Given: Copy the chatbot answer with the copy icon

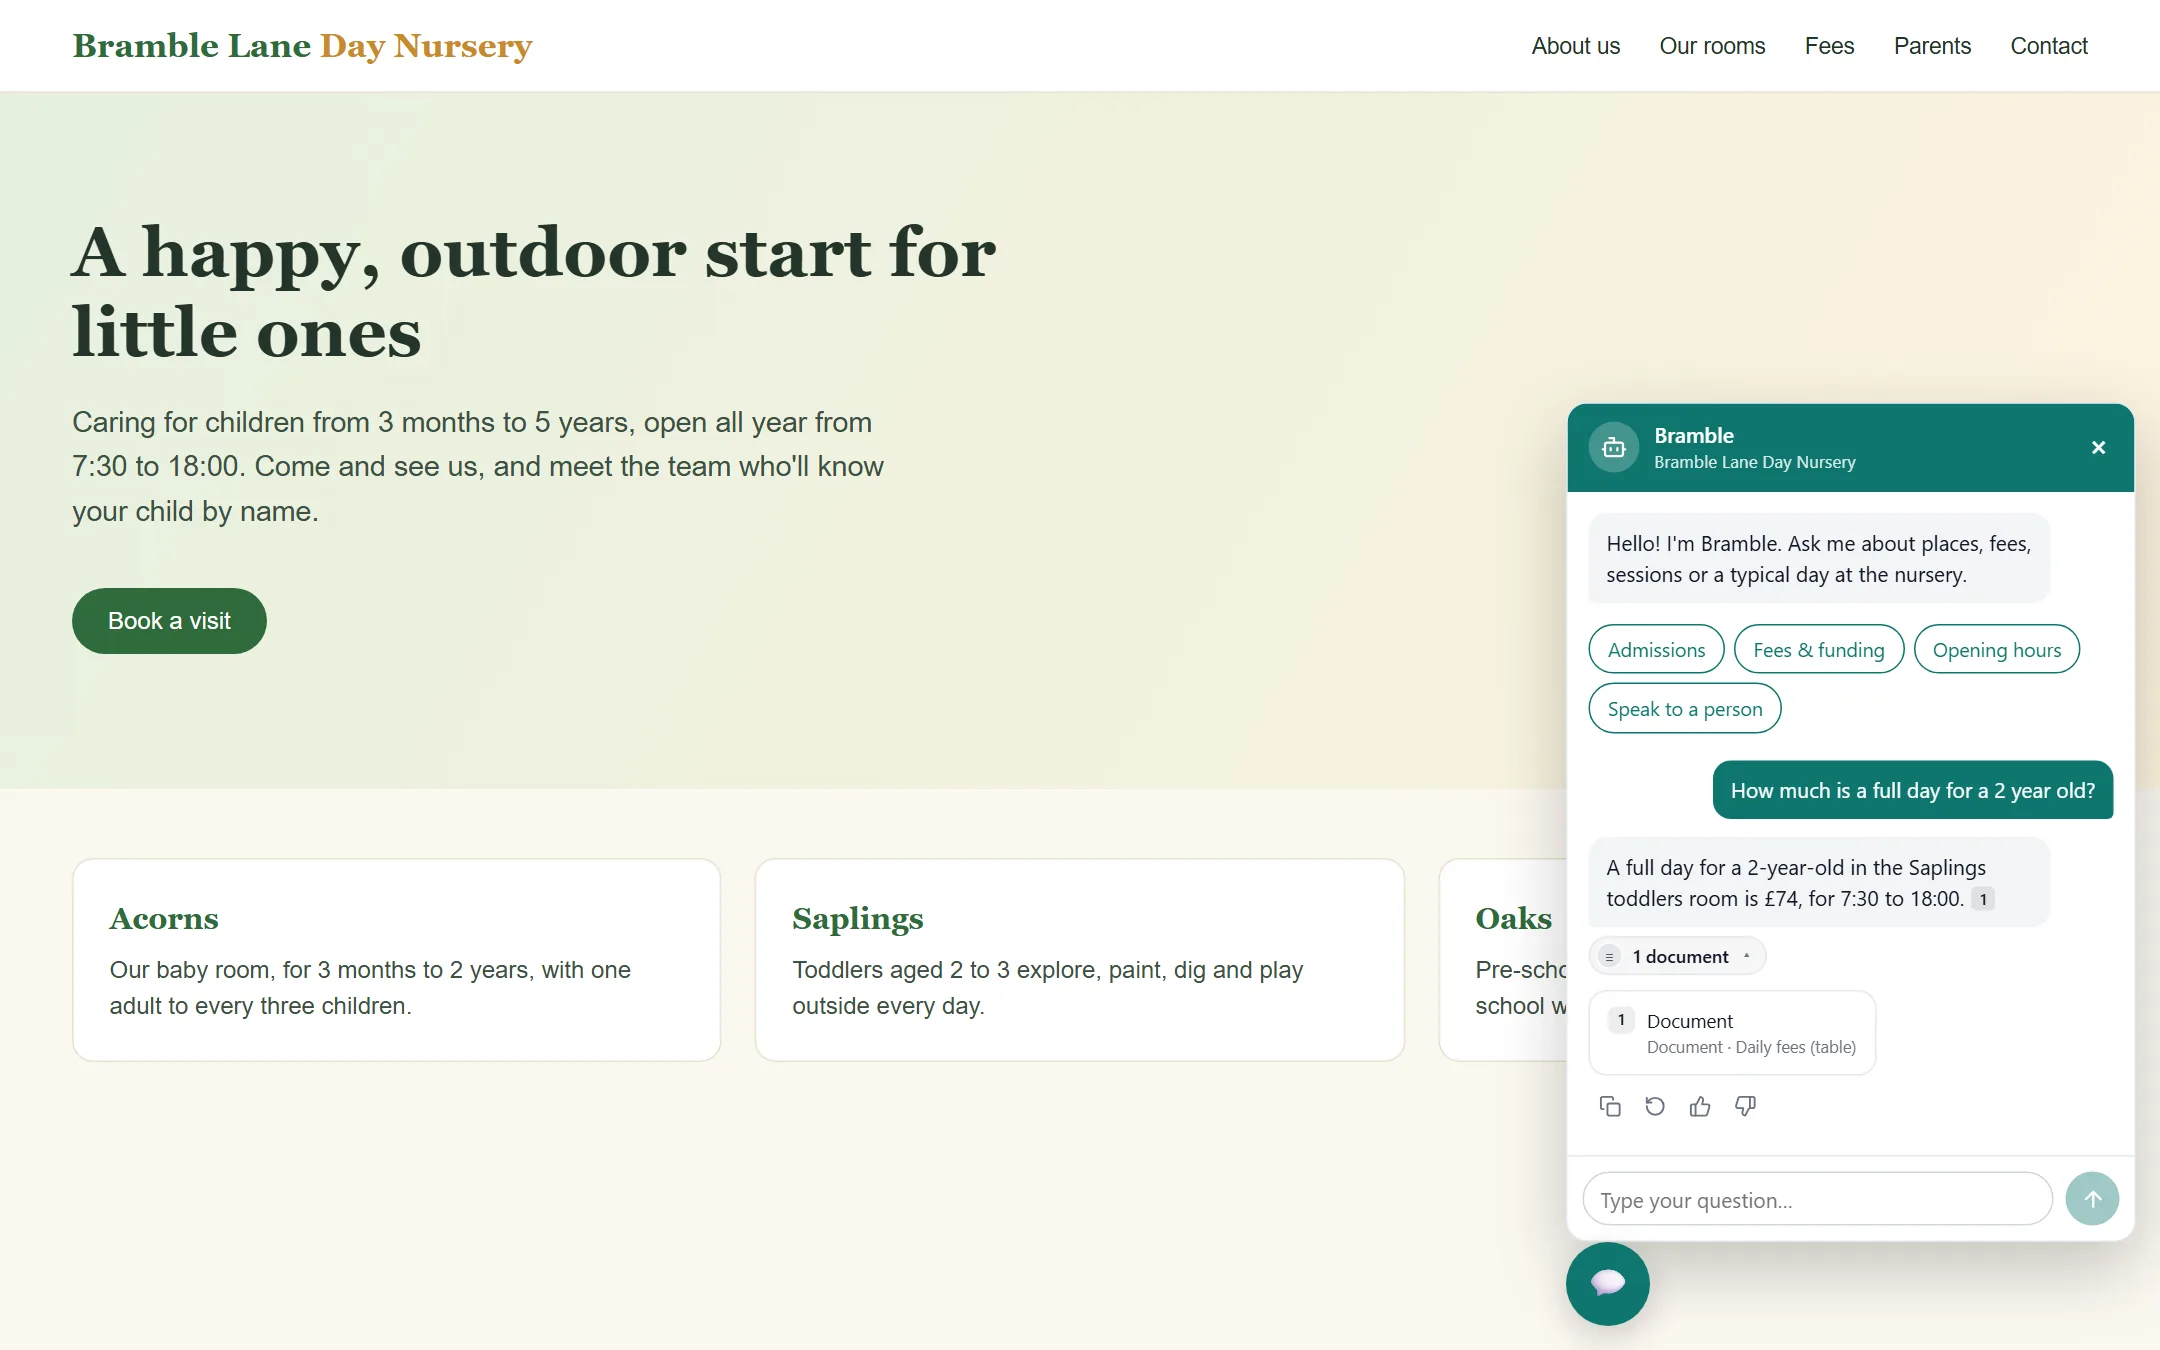Looking at the screenshot, I should click(1610, 1106).
